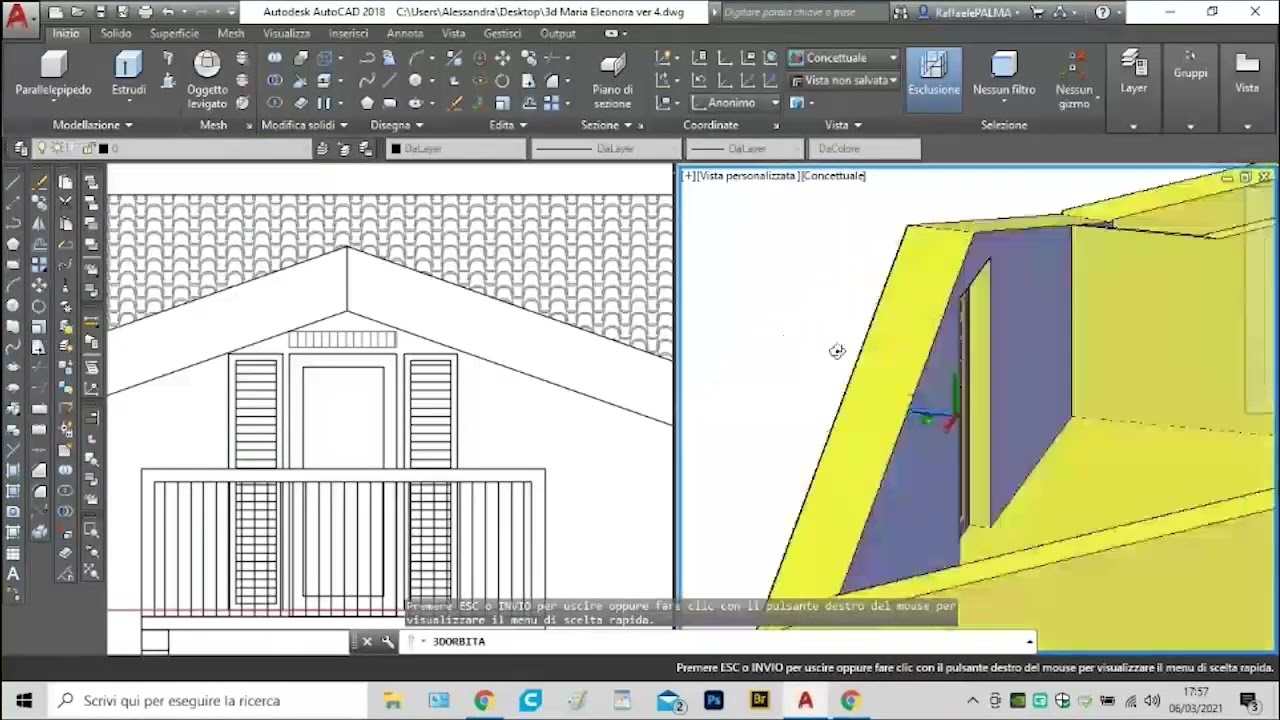Open the Vista non salvata dropdown

point(843,80)
